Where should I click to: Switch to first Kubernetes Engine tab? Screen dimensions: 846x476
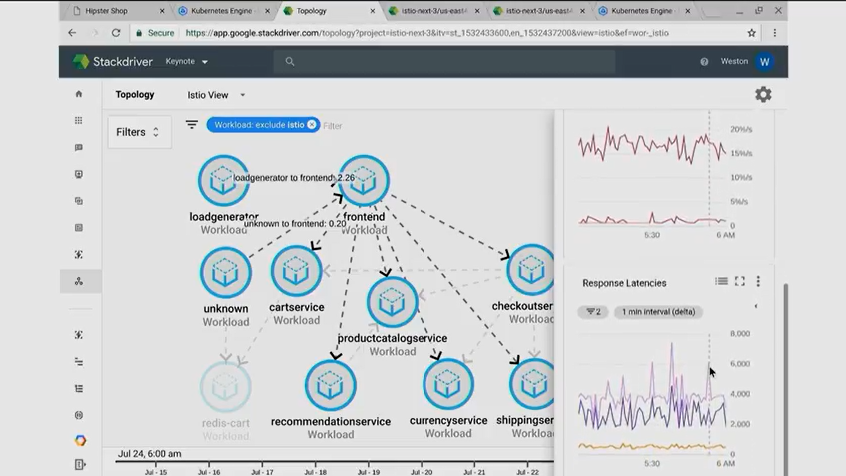pyautogui.click(x=221, y=11)
